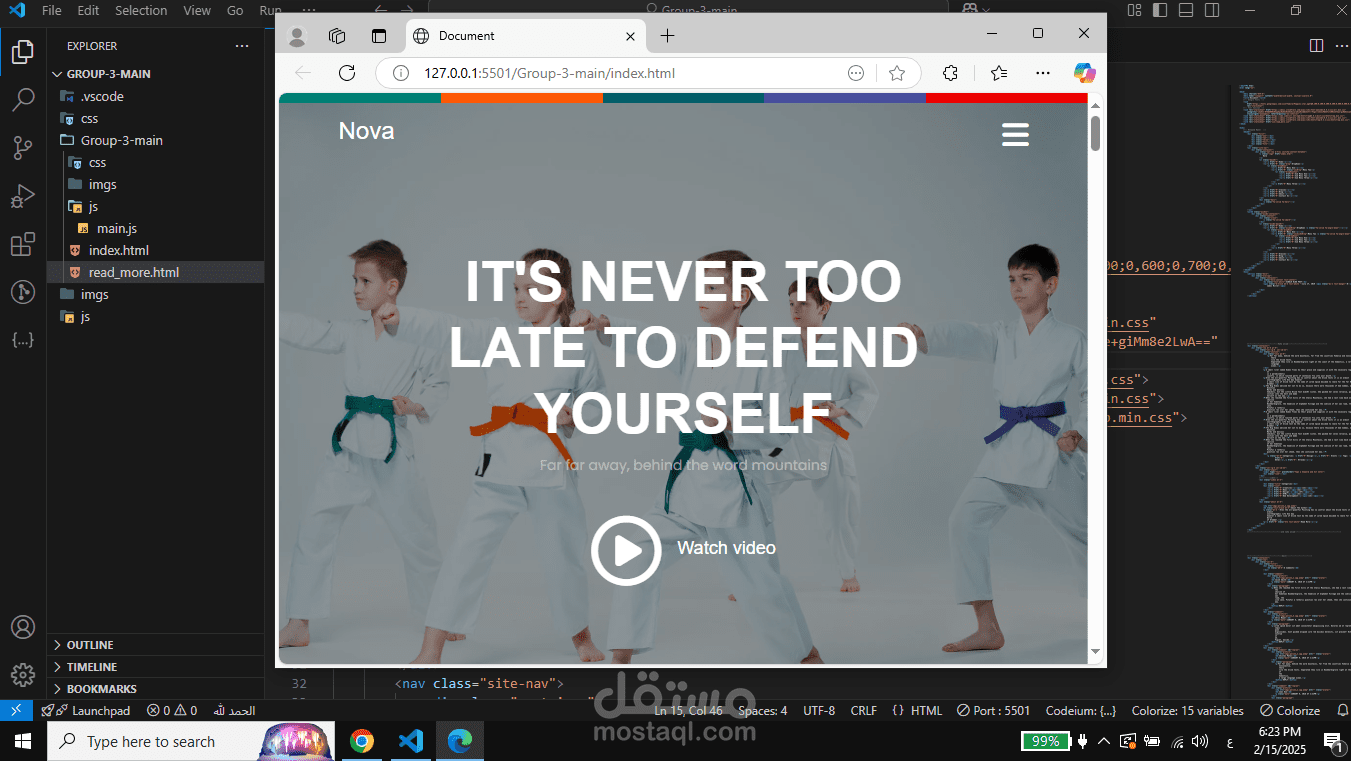Open the Nova hamburger navigation menu

point(1015,134)
